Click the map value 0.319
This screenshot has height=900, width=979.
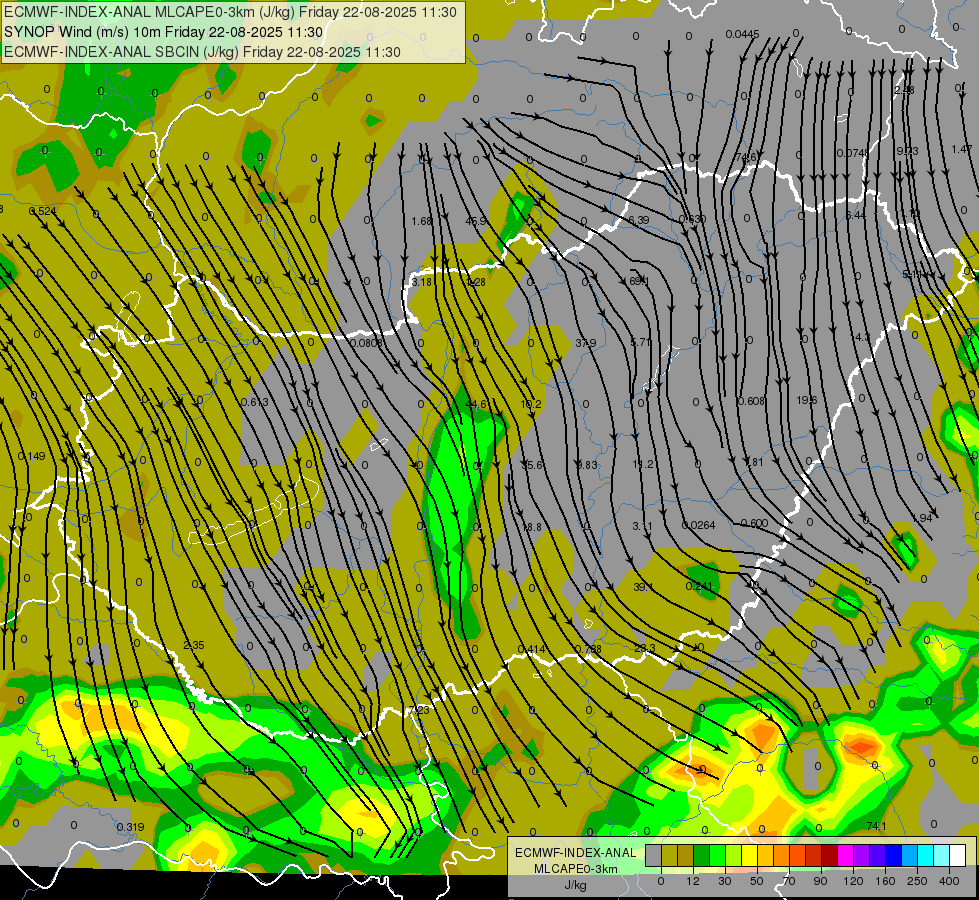[x=130, y=827]
